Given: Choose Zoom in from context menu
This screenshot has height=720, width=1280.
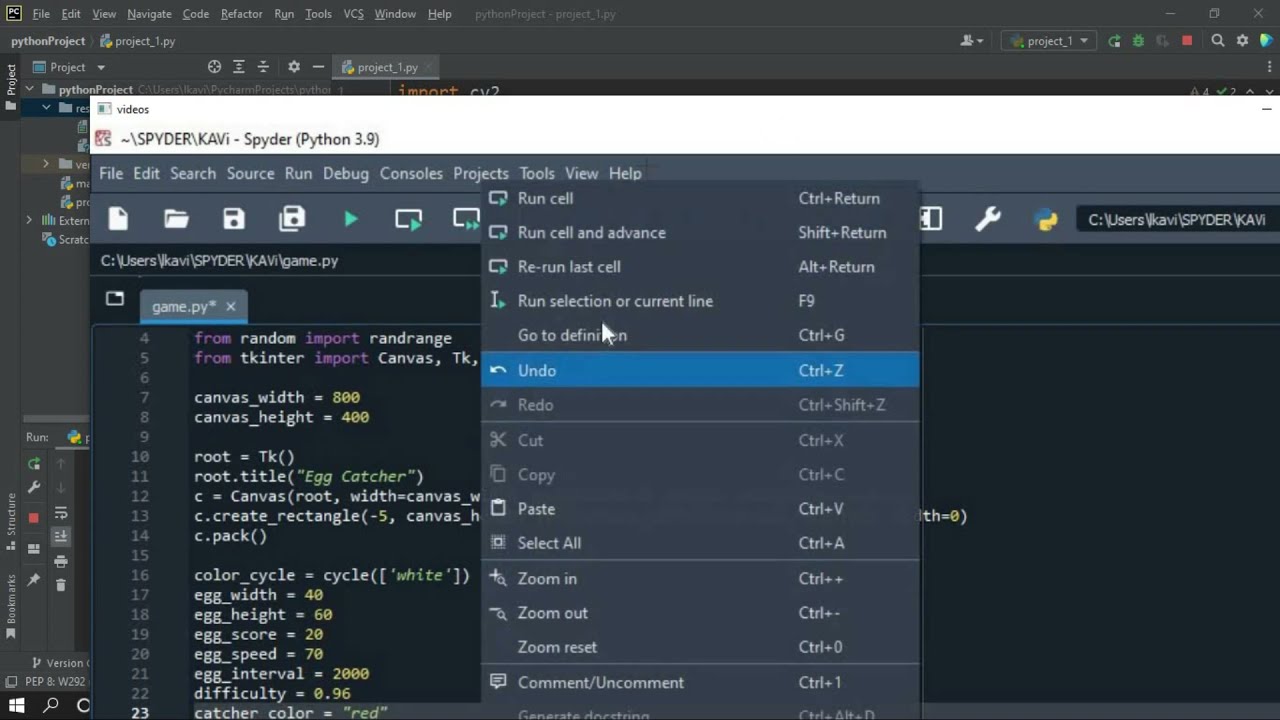Looking at the screenshot, I should pyautogui.click(x=699, y=579).
